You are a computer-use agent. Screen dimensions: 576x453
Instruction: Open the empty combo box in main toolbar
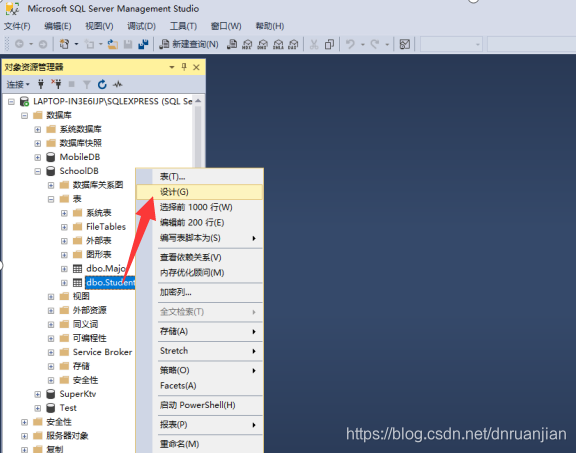pos(451,44)
